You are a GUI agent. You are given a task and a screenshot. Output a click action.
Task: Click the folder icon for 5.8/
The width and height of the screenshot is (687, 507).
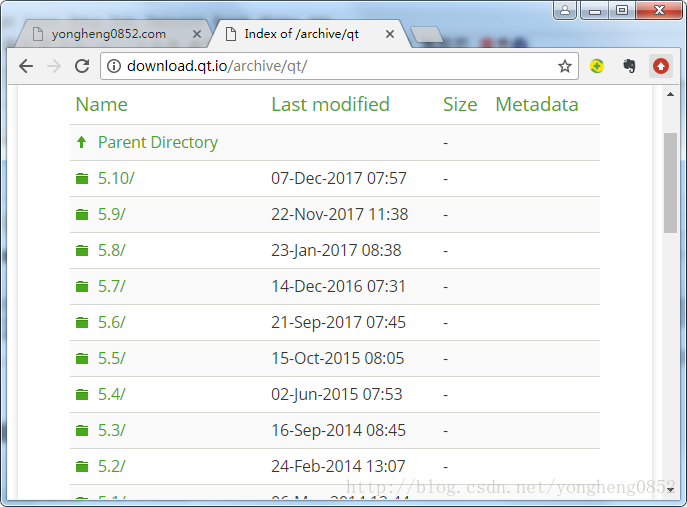click(82, 250)
